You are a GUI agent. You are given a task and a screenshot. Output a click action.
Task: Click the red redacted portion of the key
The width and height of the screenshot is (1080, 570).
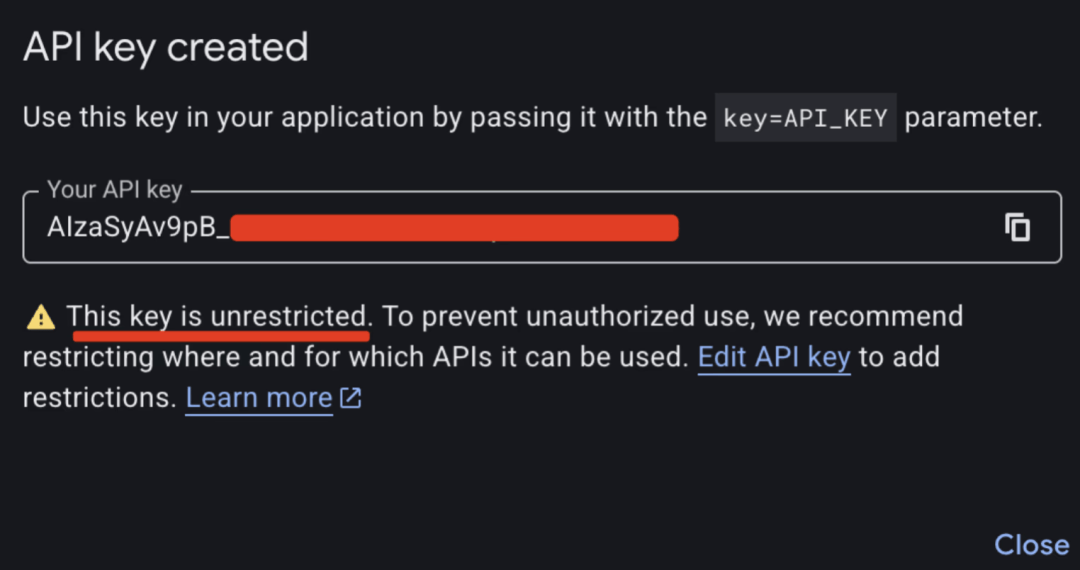[454, 227]
